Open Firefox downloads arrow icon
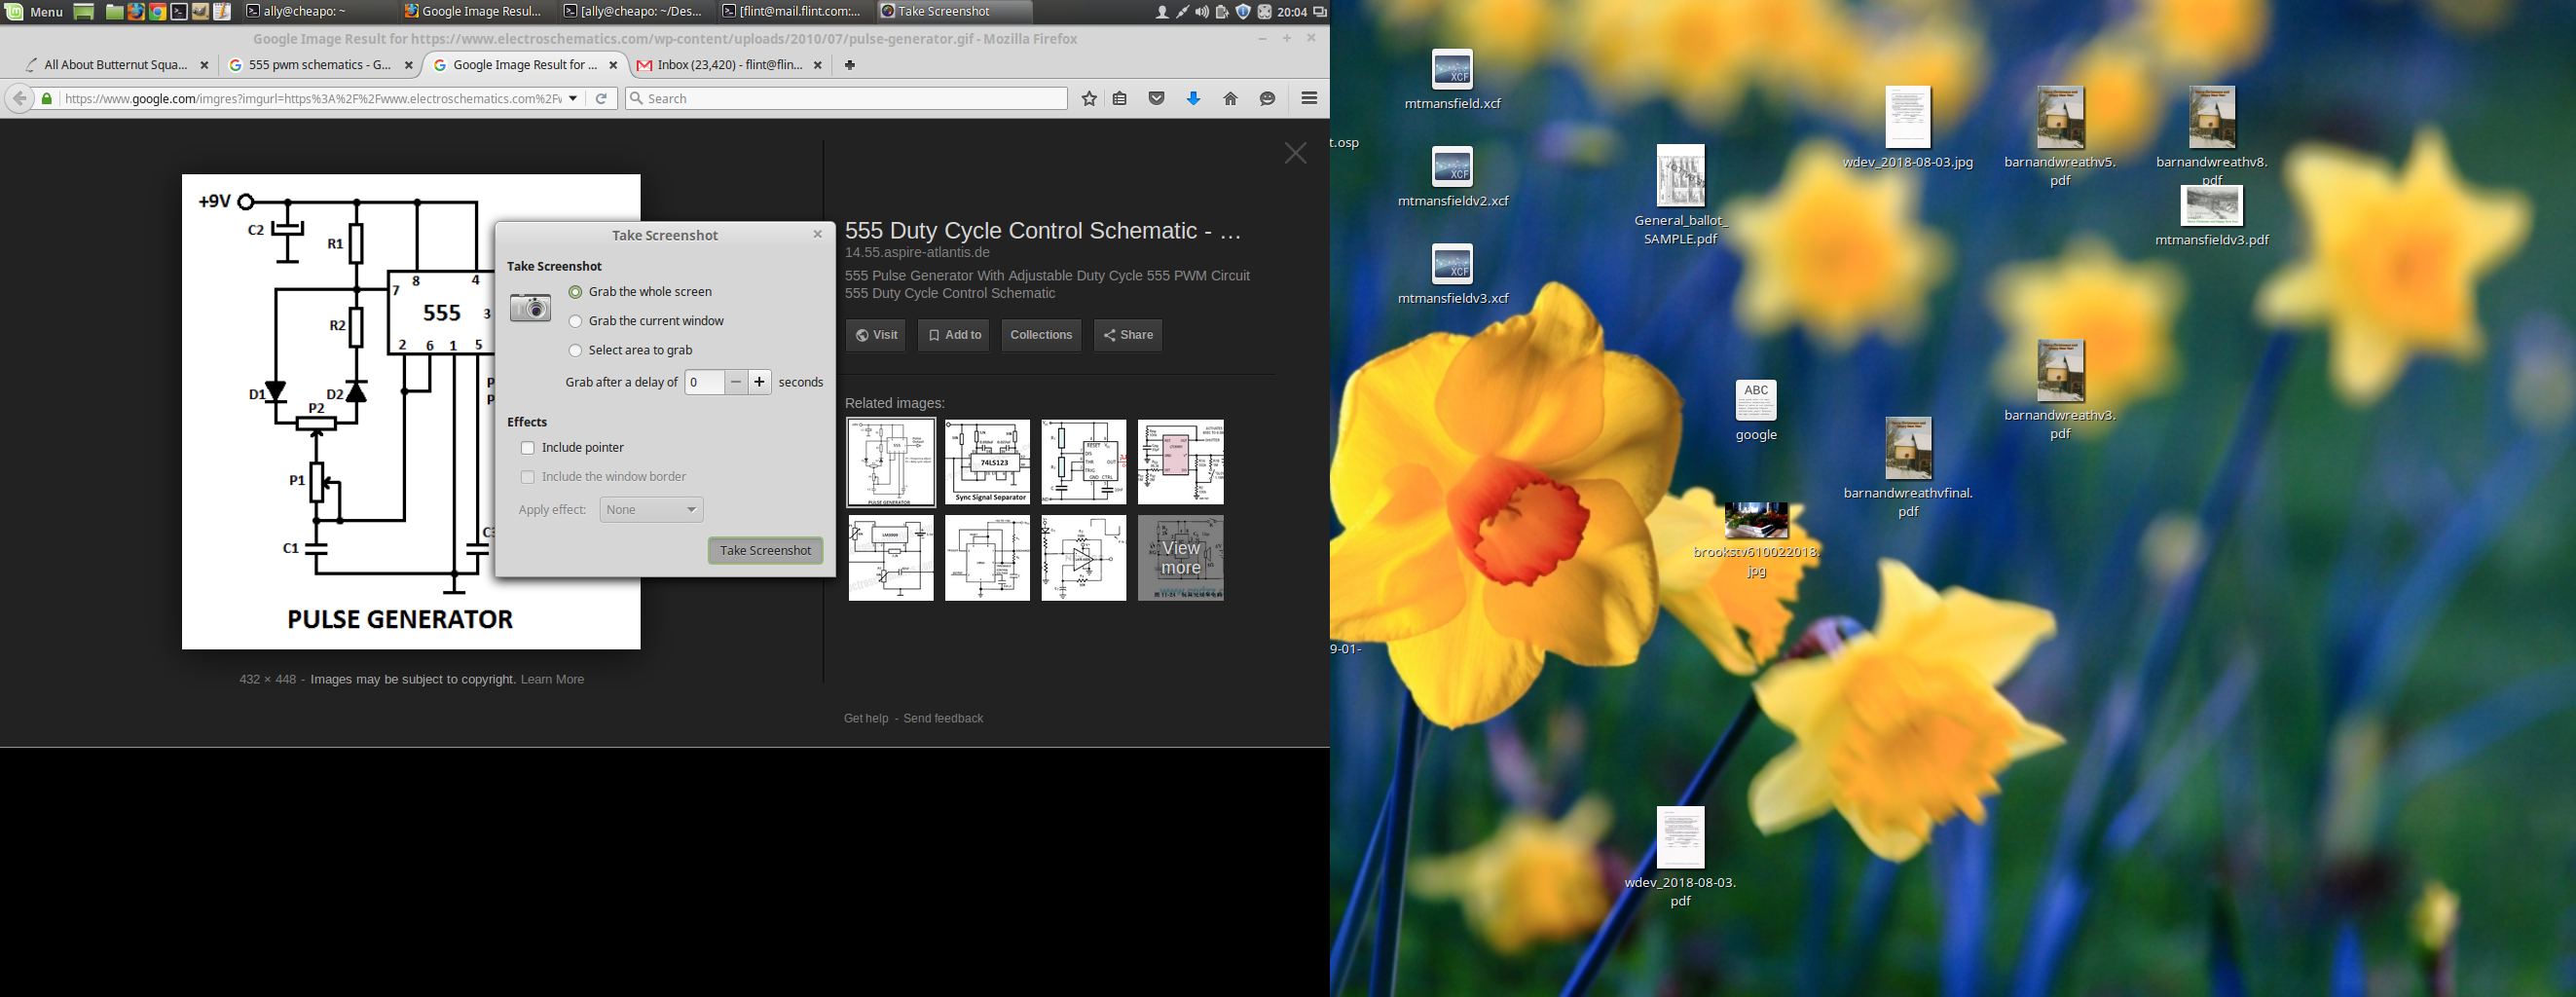 pyautogui.click(x=1193, y=98)
